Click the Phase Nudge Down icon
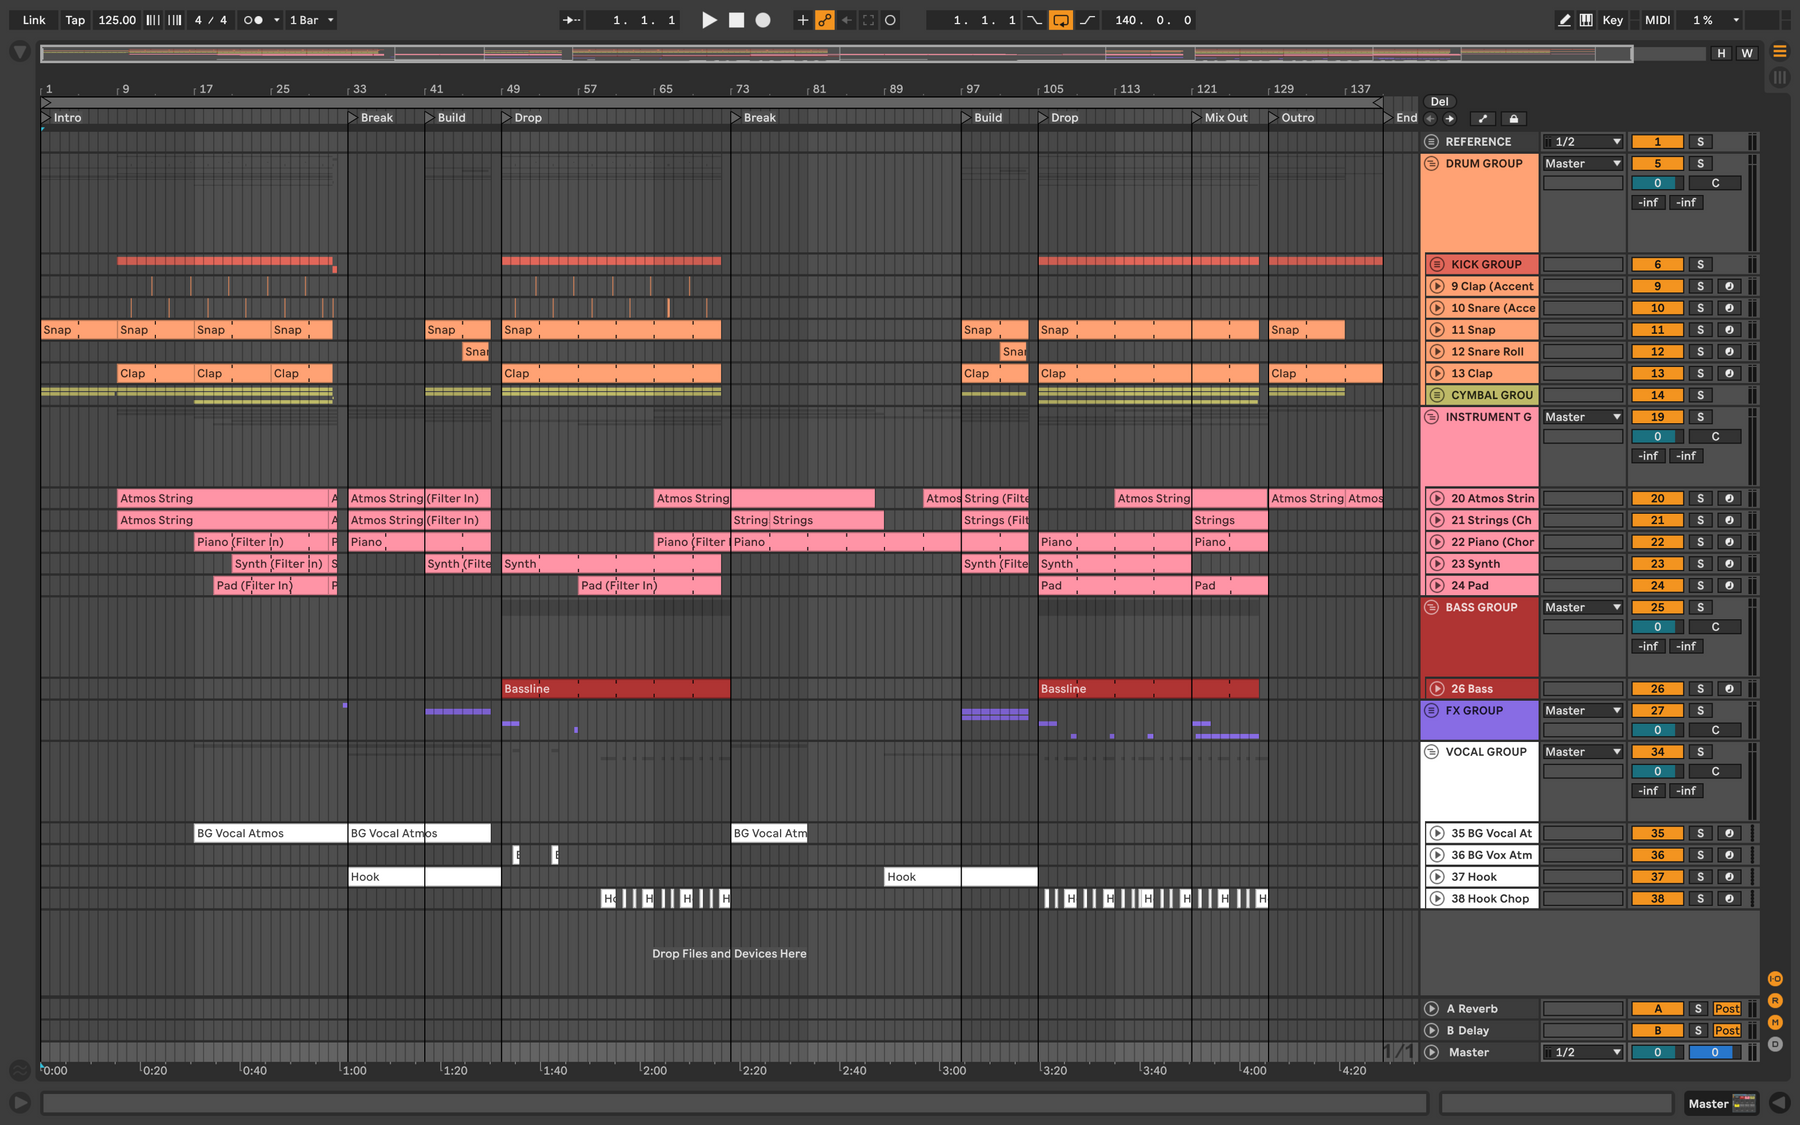This screenshot has width=1800, height=1125. click(x=153, y=20)
